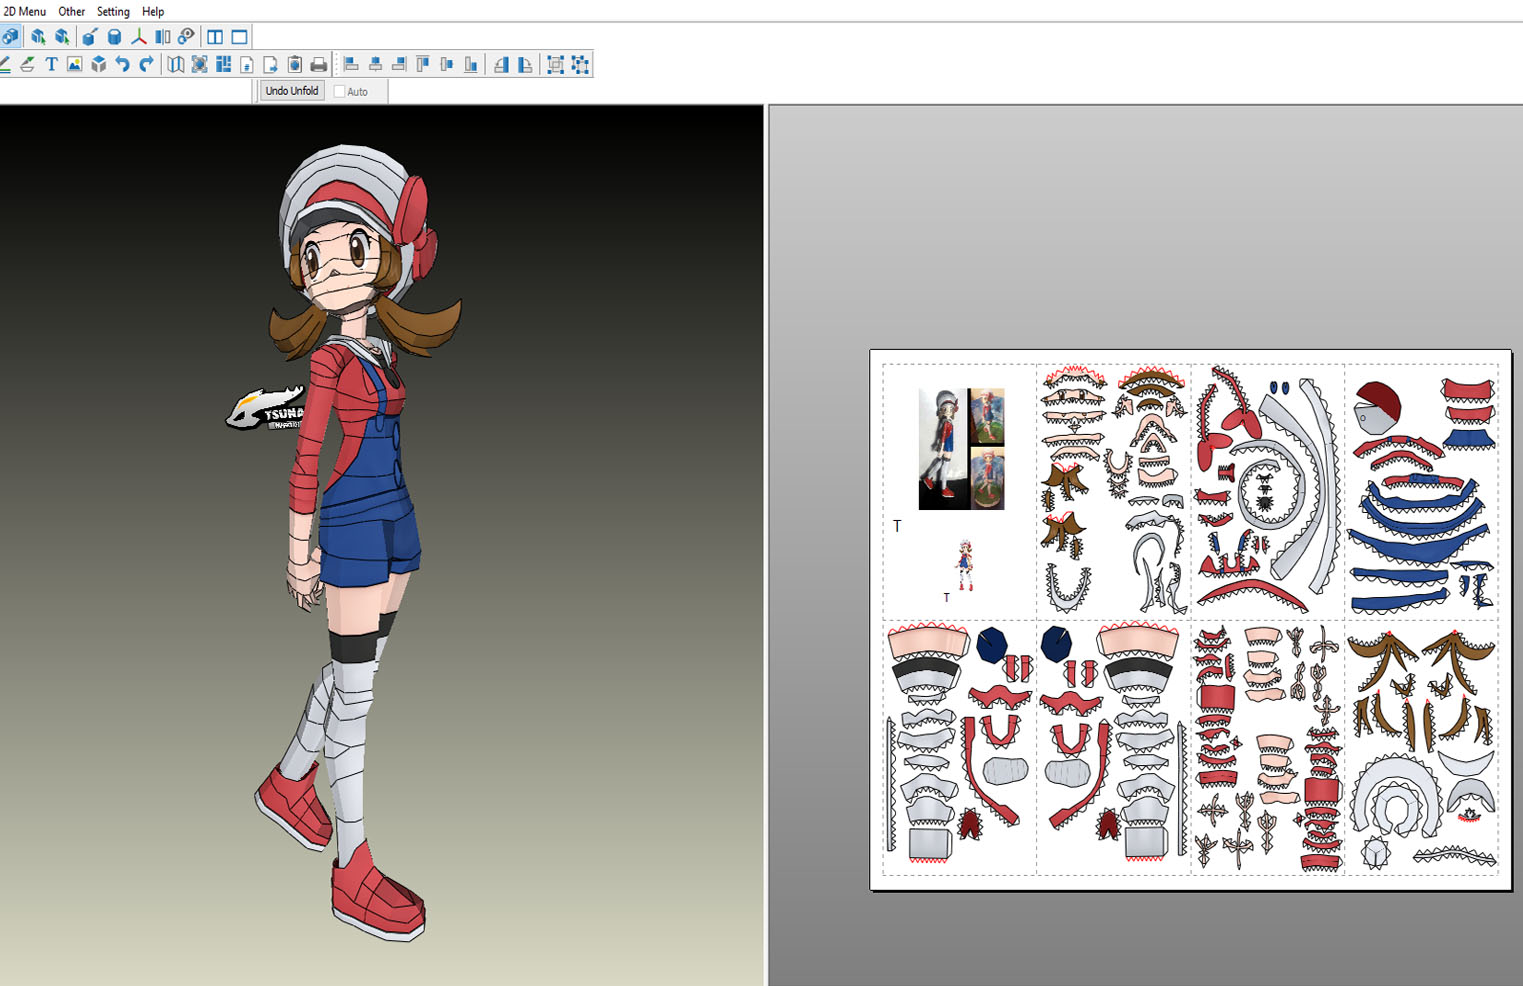
Task: Click the paste from clipboard icon
Action: coord(294,63)
